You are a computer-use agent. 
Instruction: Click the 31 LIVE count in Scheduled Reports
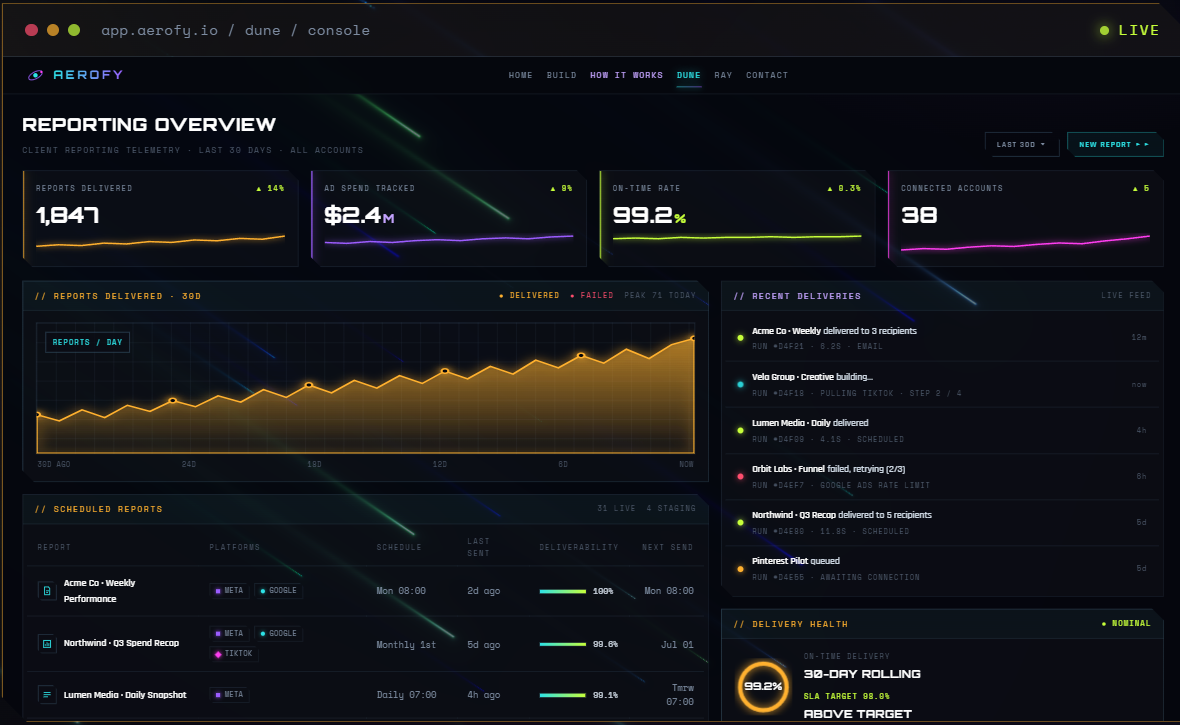pos(616,509)
